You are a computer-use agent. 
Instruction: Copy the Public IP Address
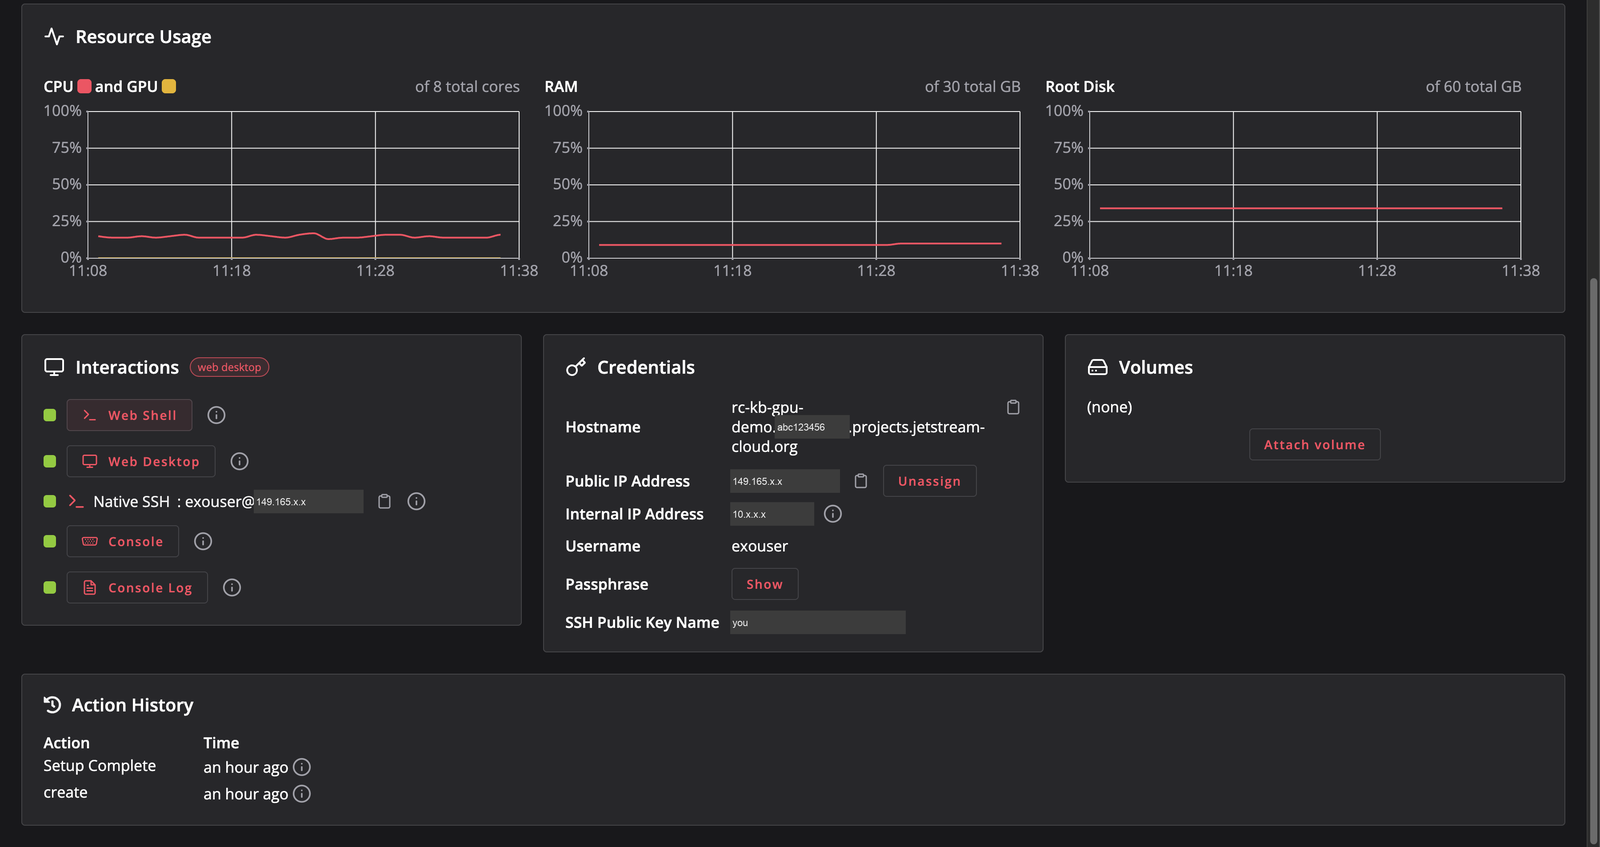(861, 481)
